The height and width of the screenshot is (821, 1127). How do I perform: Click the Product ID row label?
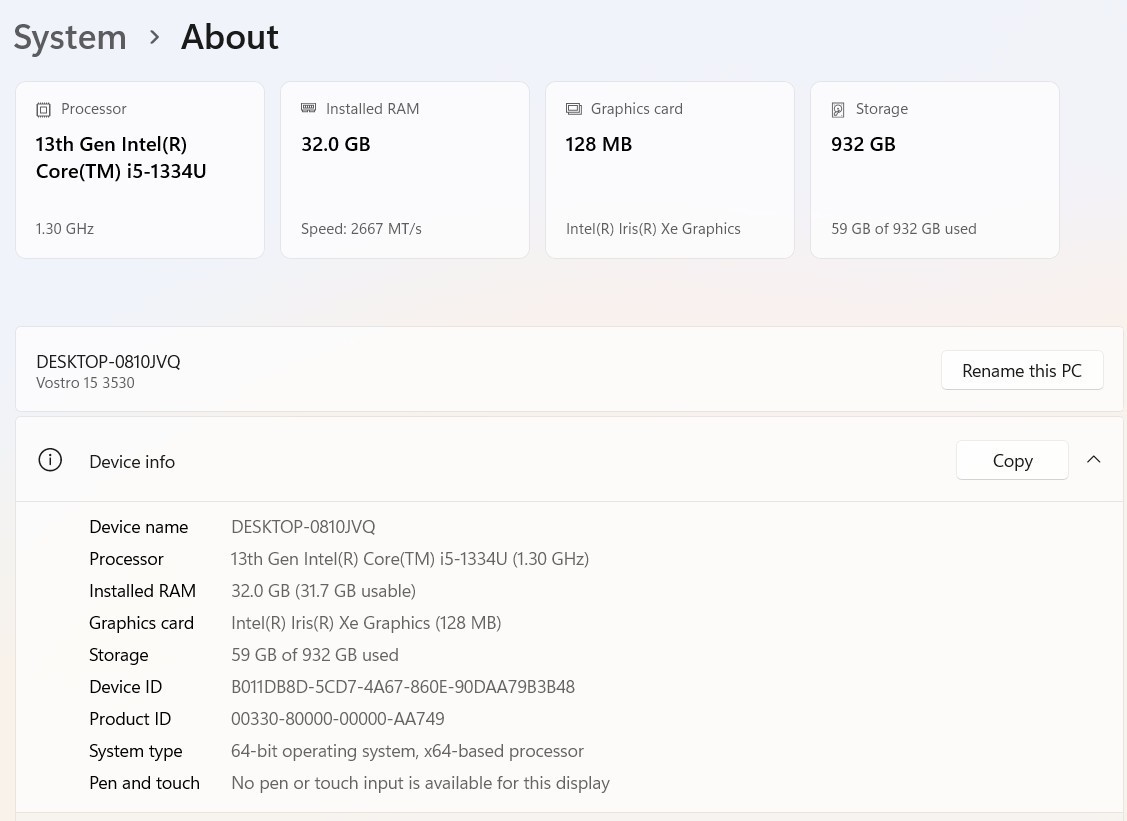[x=129, y=719]
